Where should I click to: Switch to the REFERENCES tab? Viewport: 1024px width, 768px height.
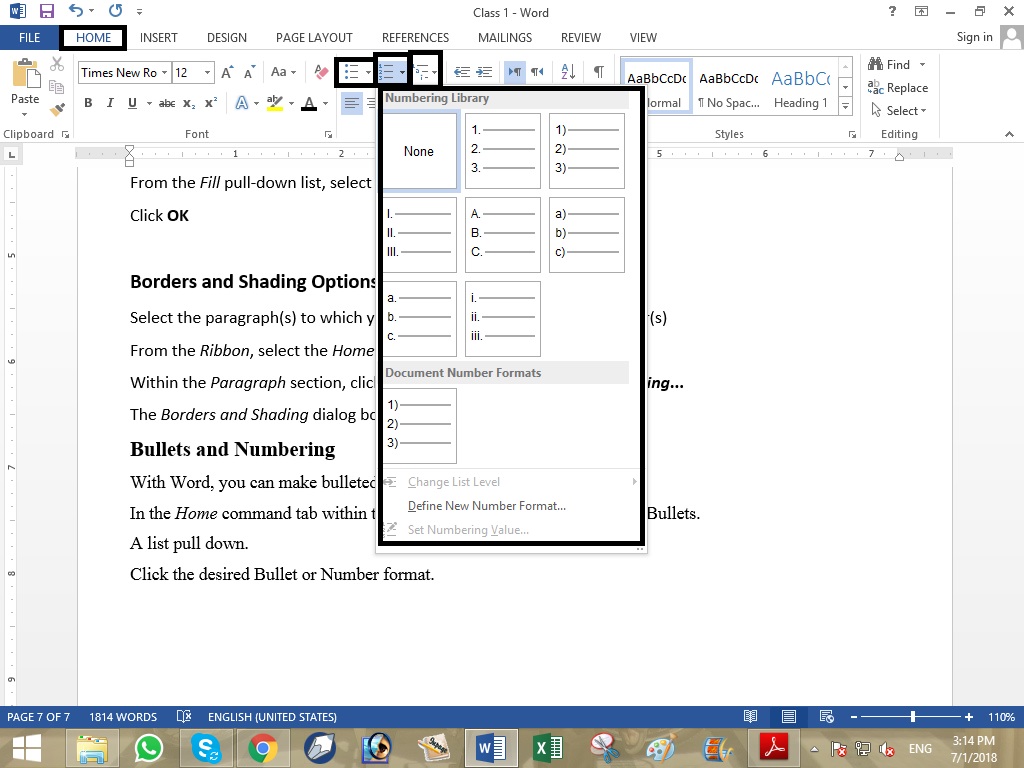[415, 38]
